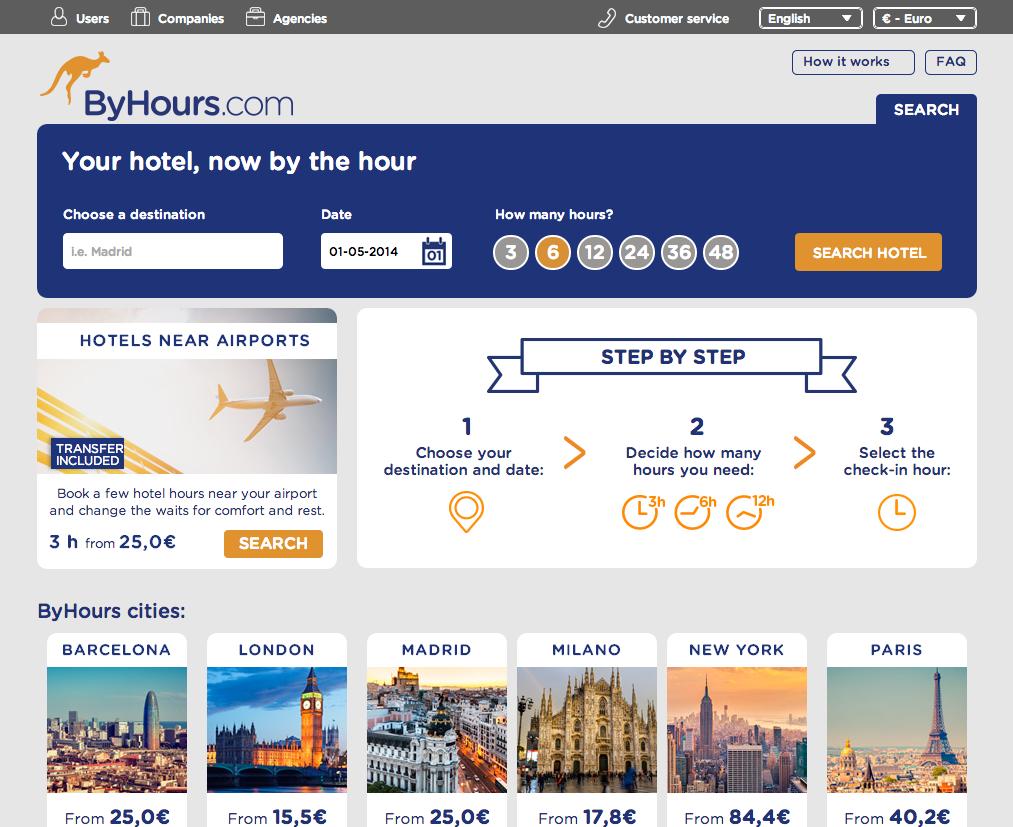Viewport: 1013px width, 827px height.
Task: Click the Customer service phone icon
Action: coord(607,18)
